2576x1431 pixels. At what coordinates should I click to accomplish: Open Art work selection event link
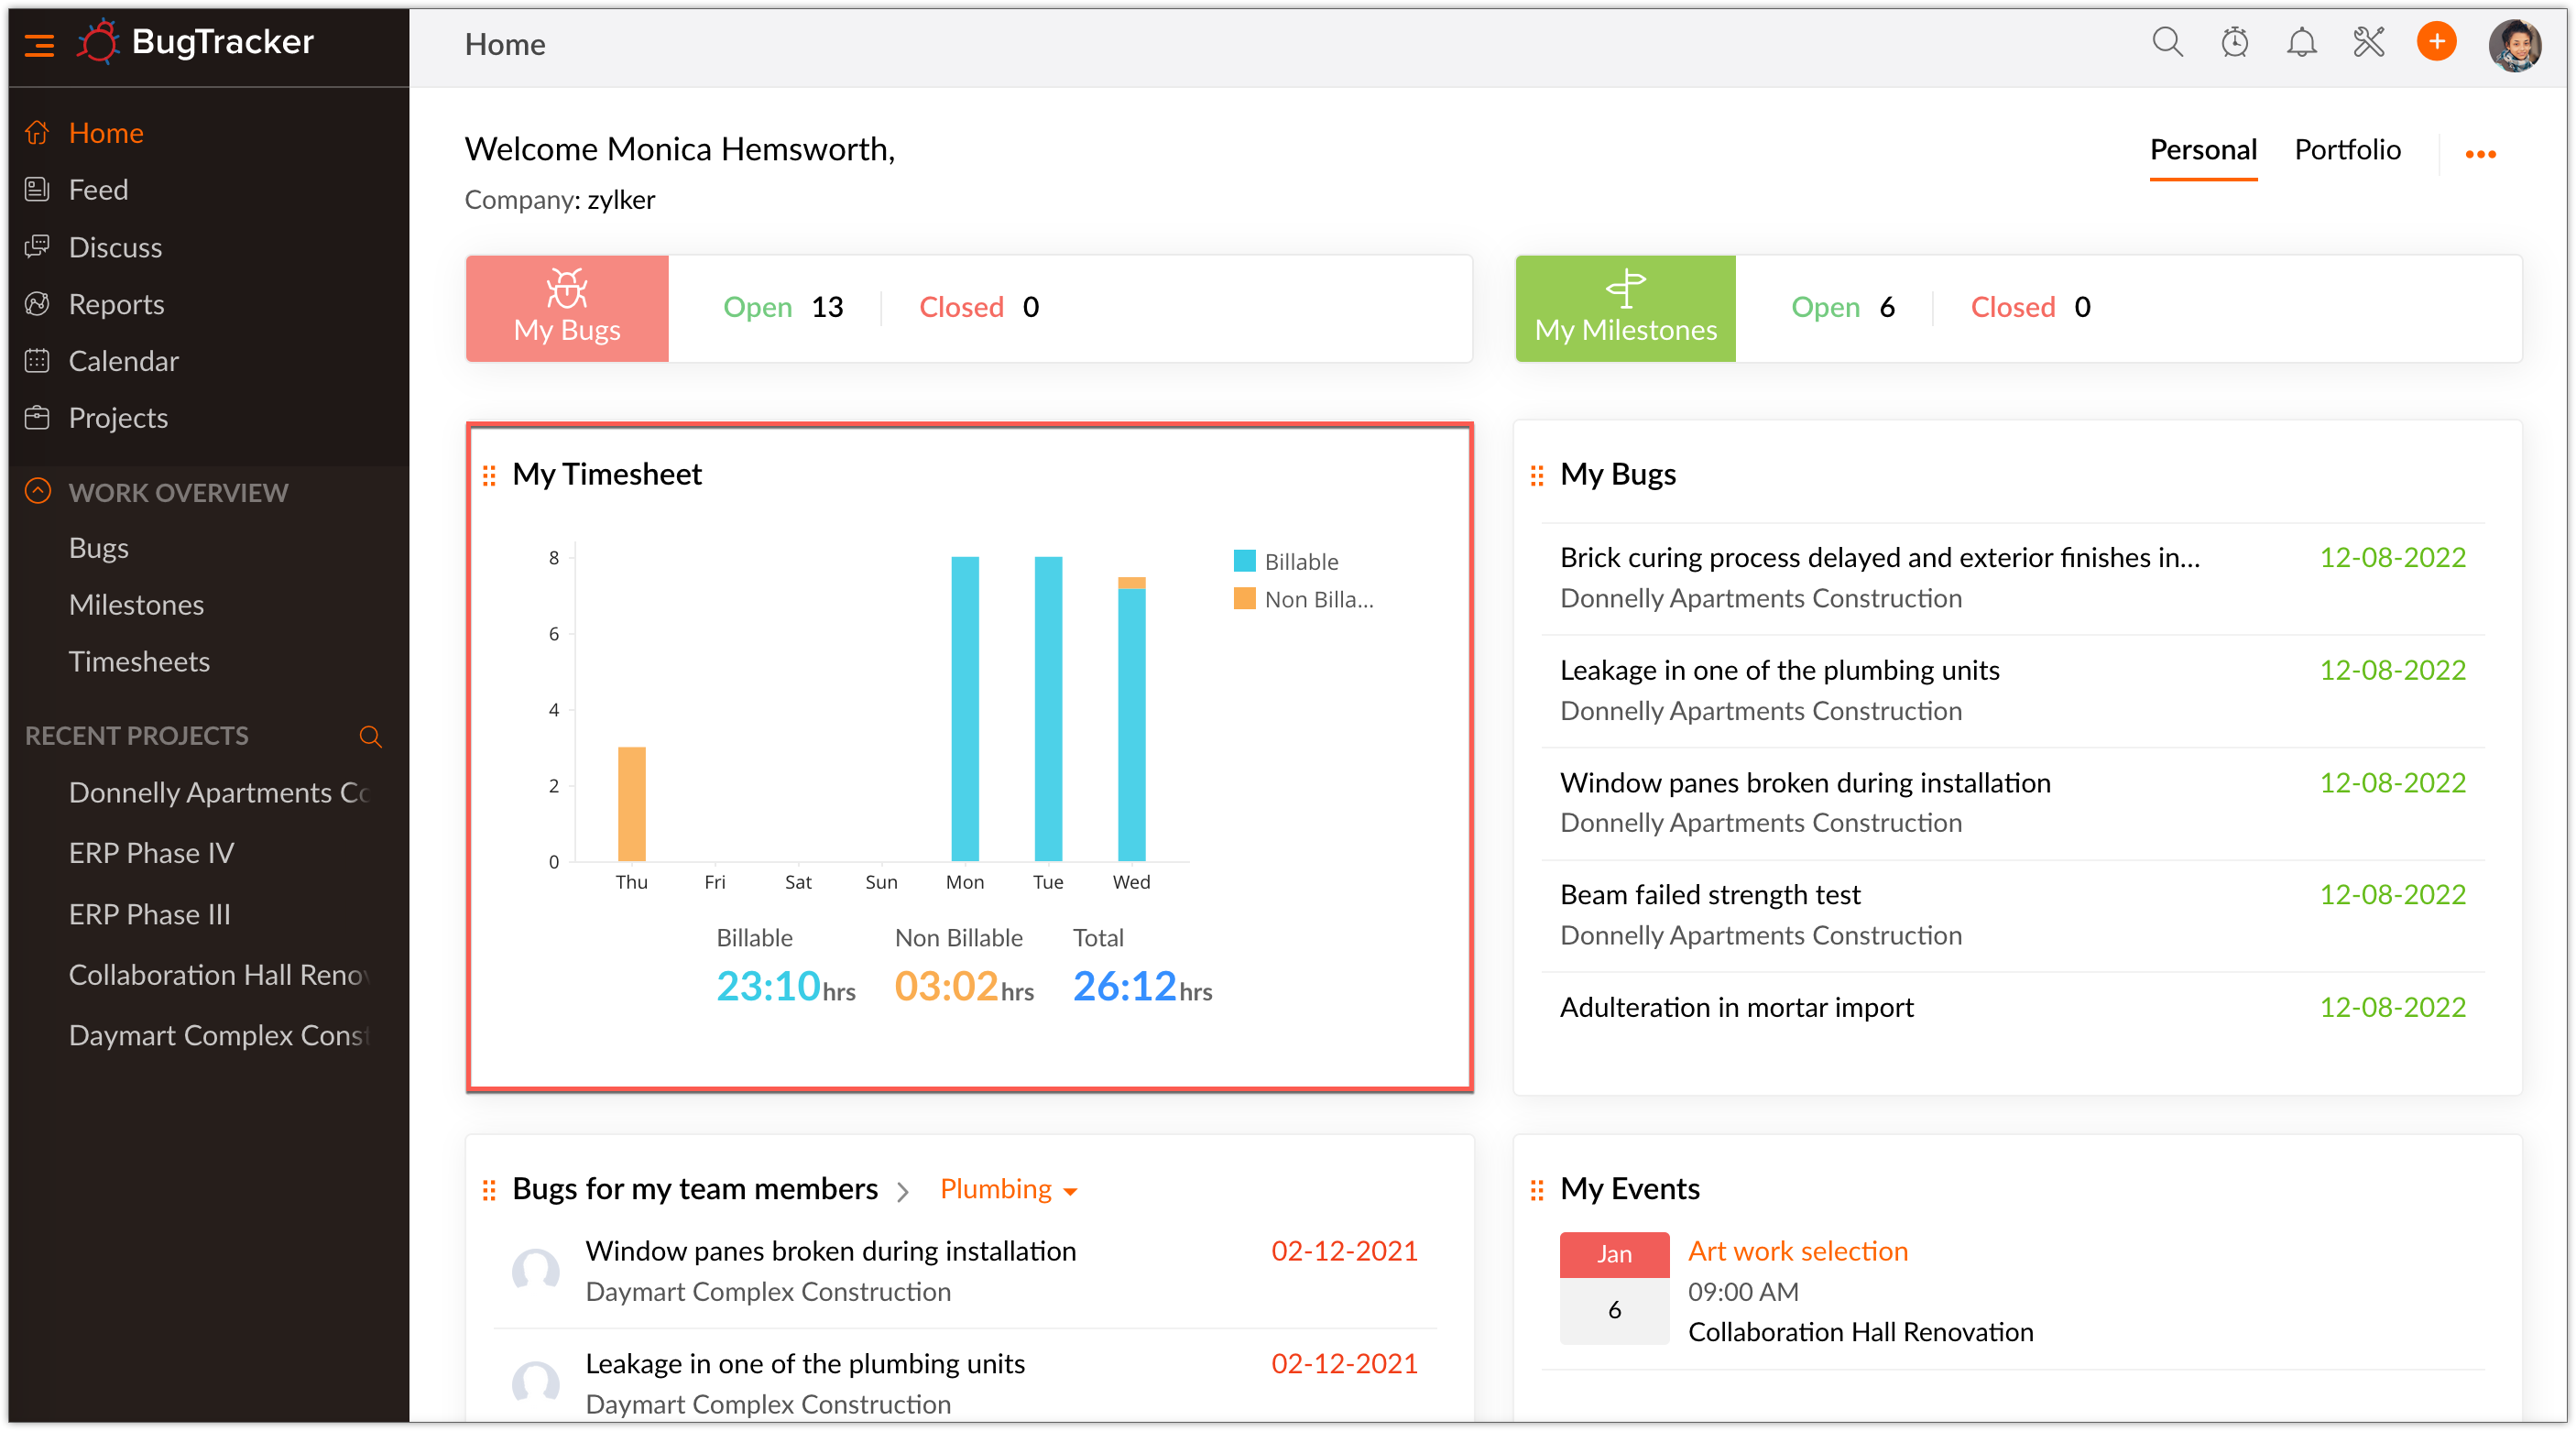click(1797, 1251)
